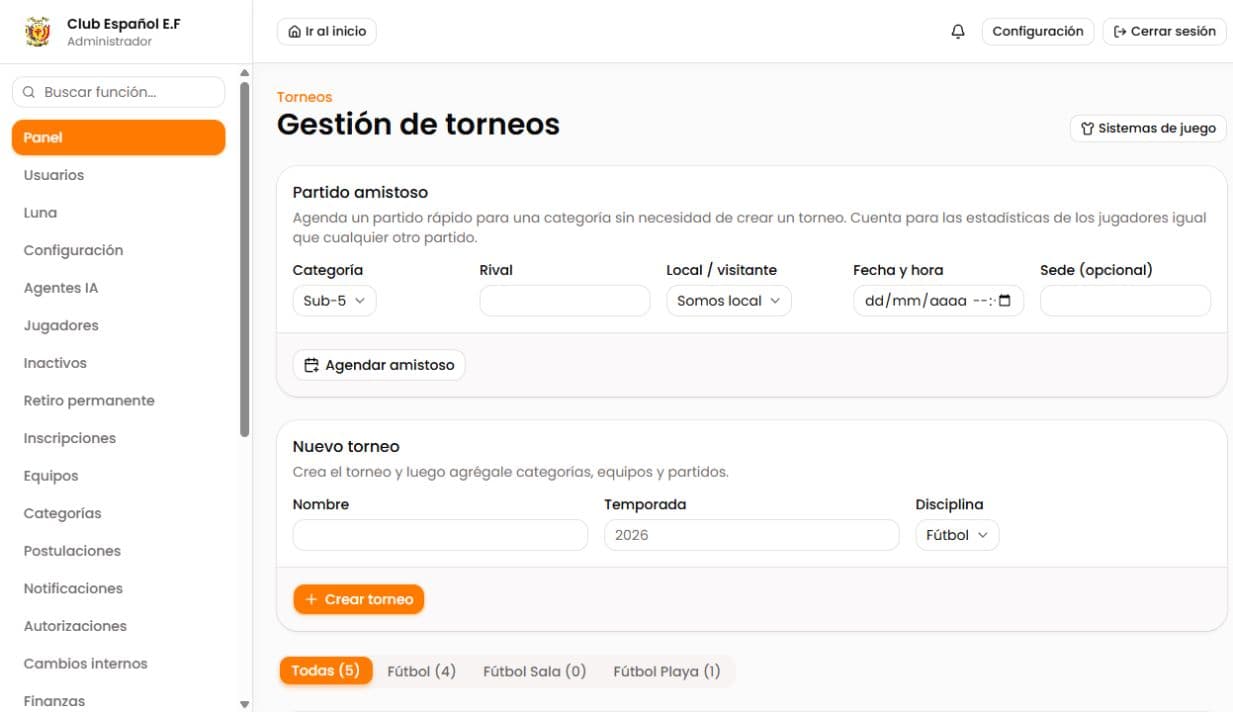Open notifications bell icon
This screenshot has width=1233, height=712.
tap(958, 32)
